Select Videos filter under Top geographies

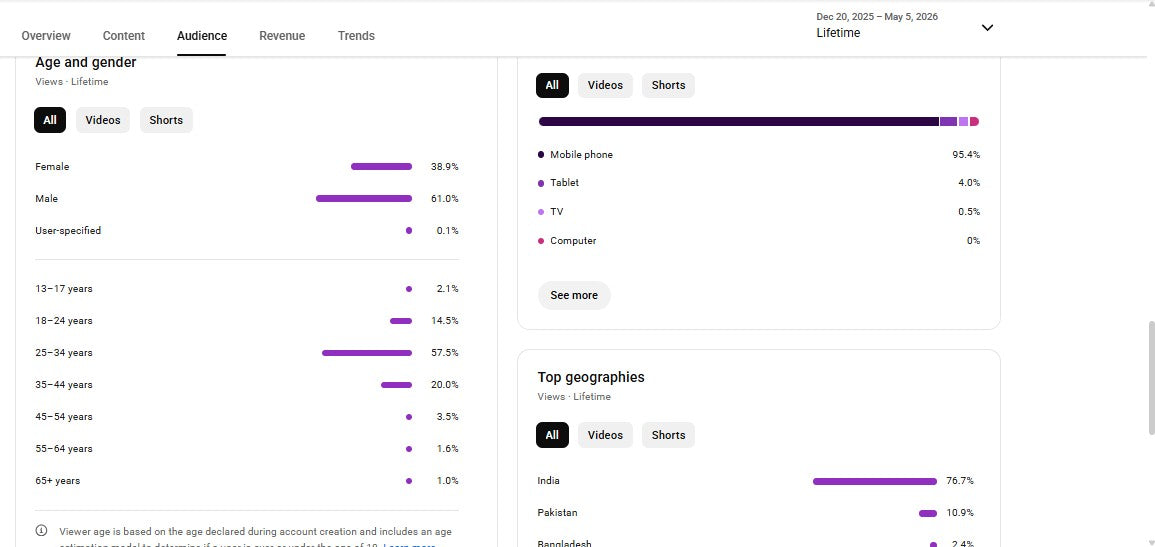click(x=605, y=435)
